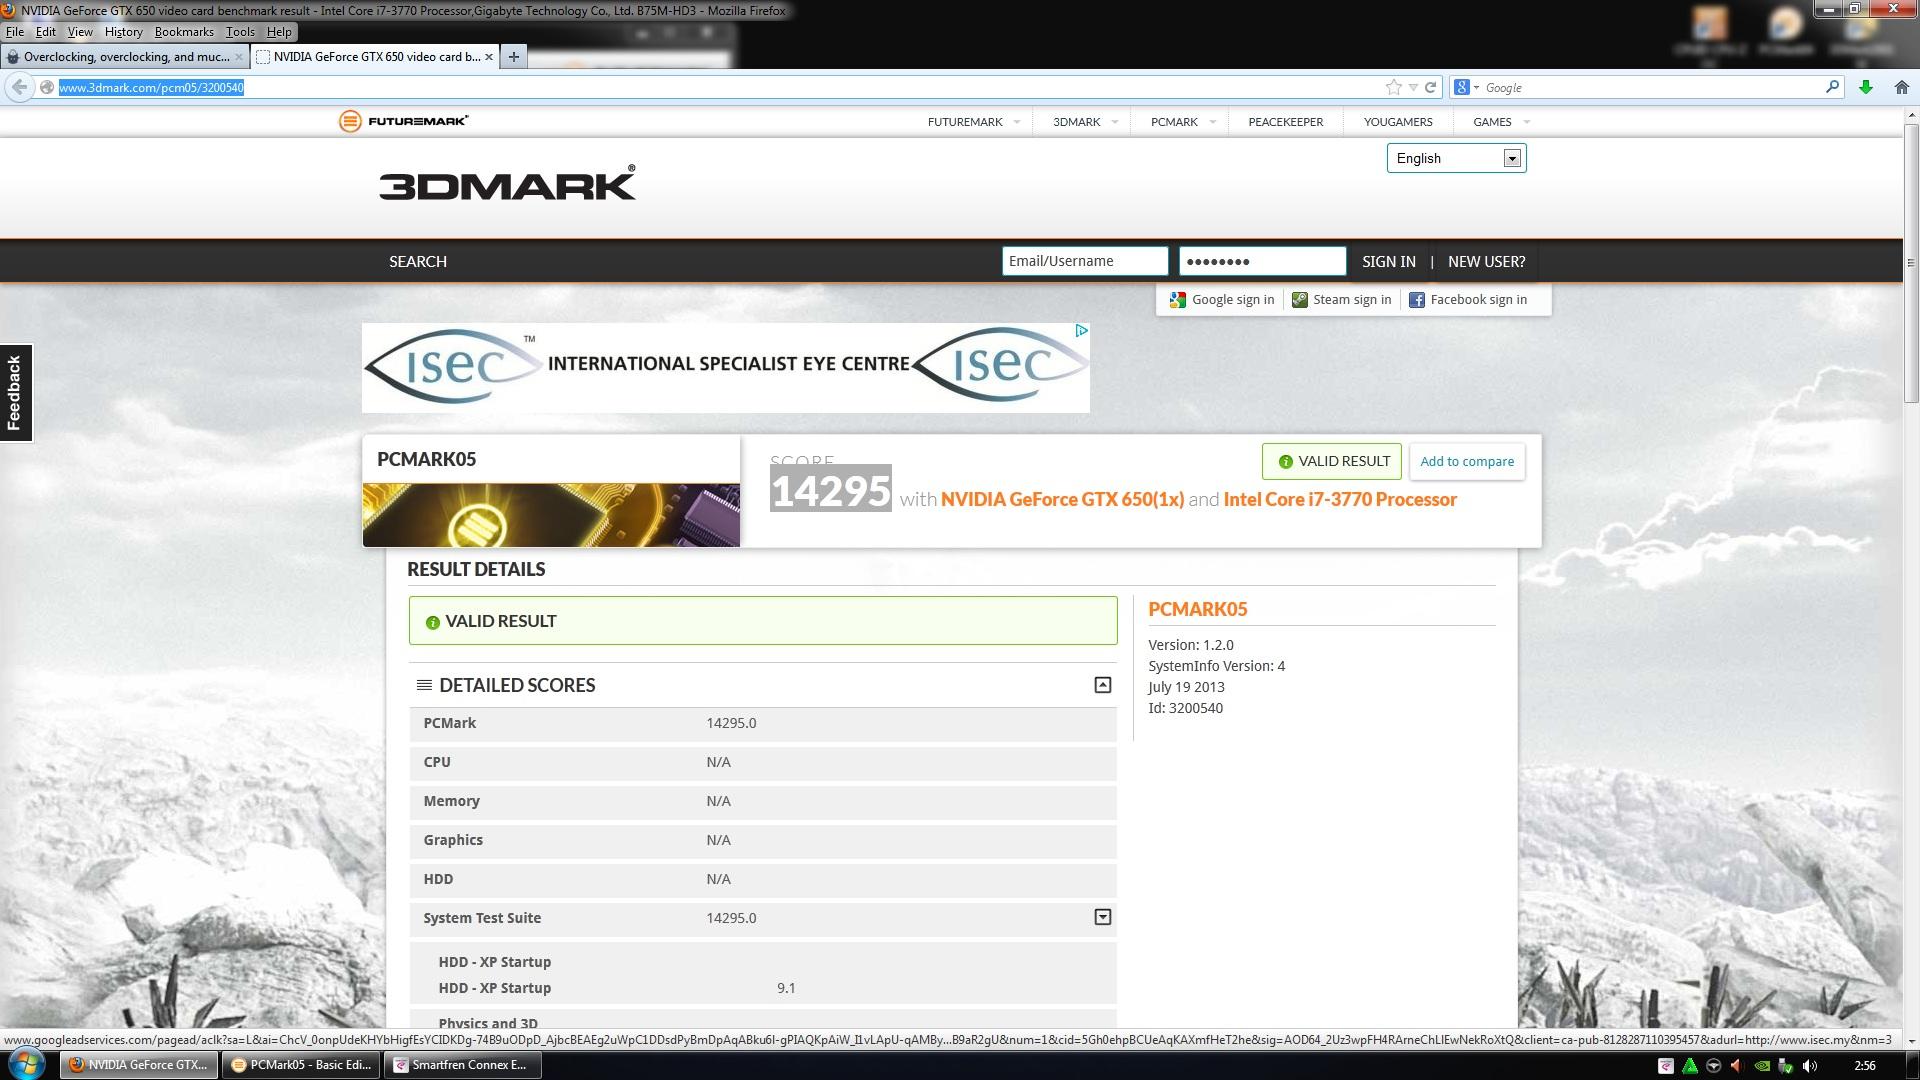The width and height of the screenshot is (1920, 1080).
Task: Open the Bookmarks menu
Action: 184,32
